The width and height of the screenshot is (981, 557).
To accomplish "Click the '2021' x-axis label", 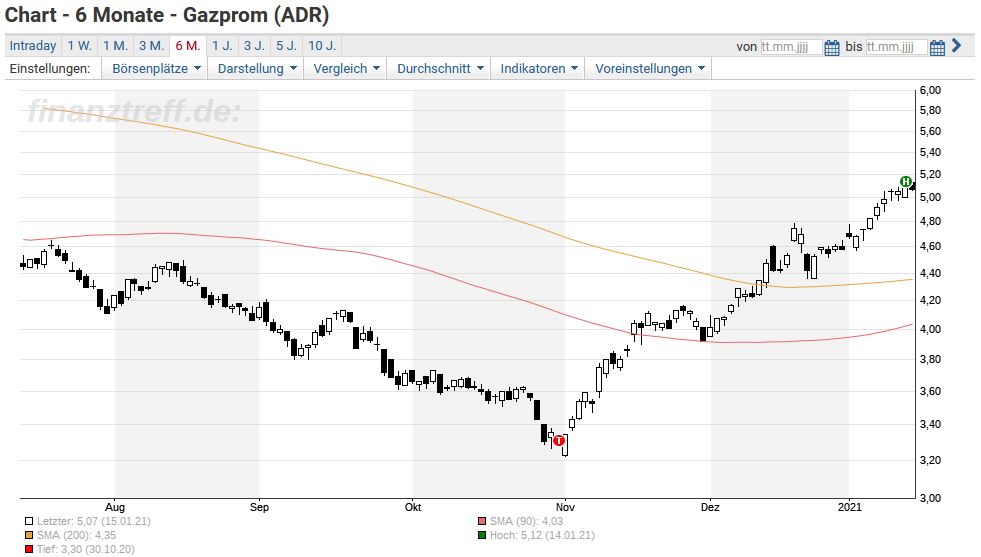I will click(850, 507).
